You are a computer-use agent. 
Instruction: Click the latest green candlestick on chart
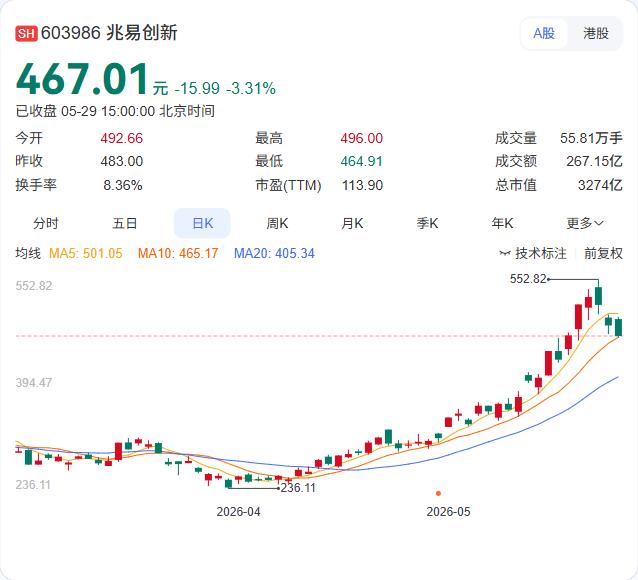click(x=618, y=327)
